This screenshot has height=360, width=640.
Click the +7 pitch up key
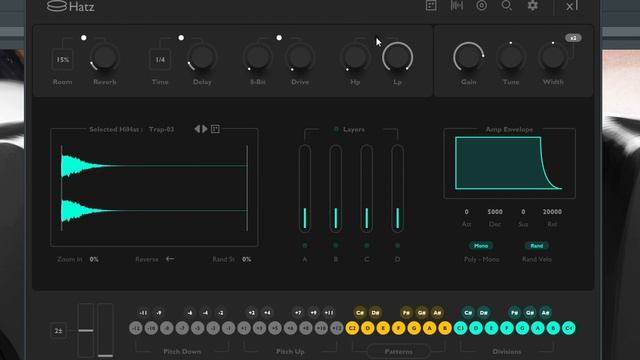click(298, 313)
